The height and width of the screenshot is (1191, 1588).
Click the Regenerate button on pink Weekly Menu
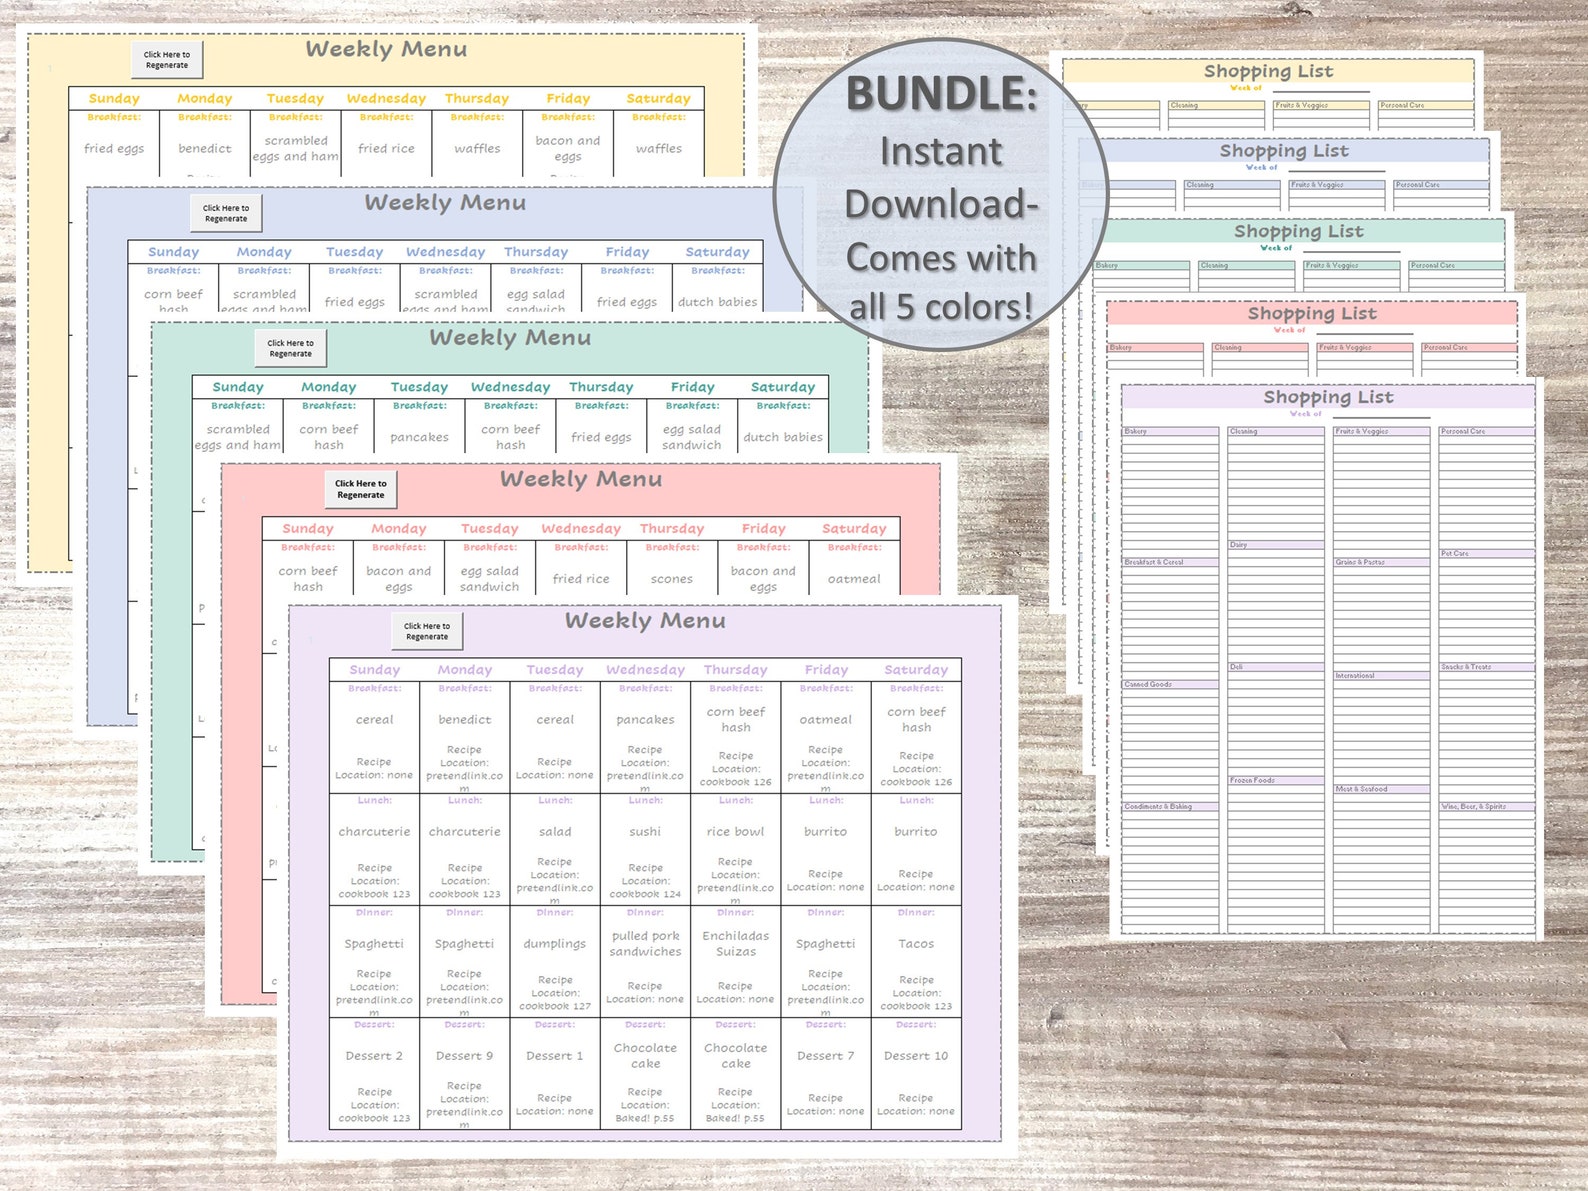click(361, 489)
